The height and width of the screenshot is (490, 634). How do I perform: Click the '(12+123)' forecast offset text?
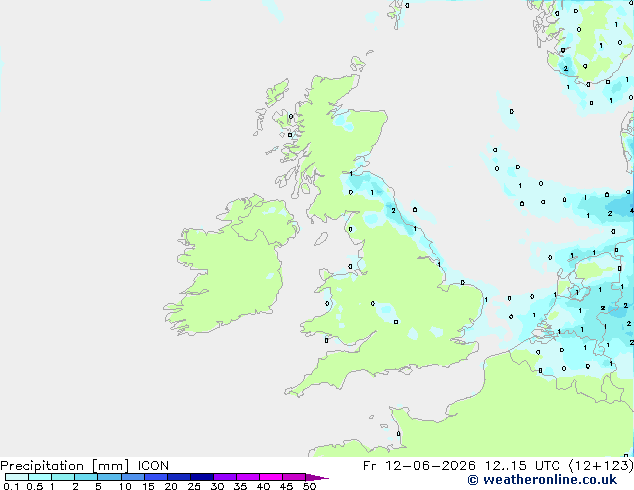coord(601,466)
